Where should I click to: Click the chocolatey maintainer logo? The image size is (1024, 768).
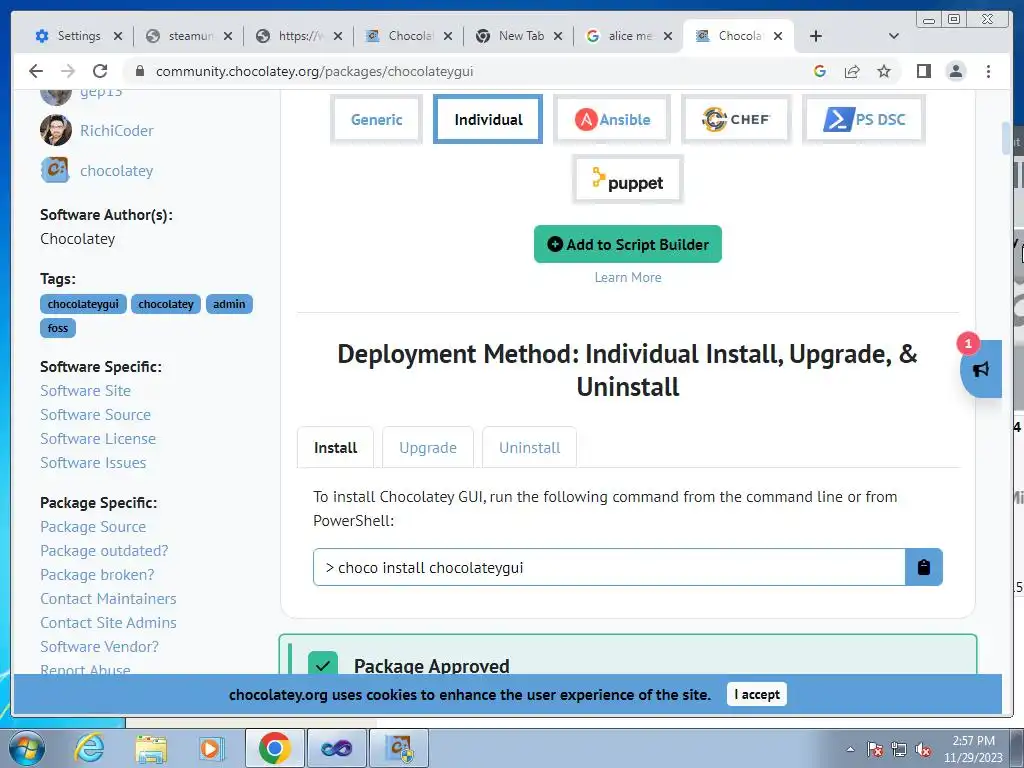click(56, 170)
